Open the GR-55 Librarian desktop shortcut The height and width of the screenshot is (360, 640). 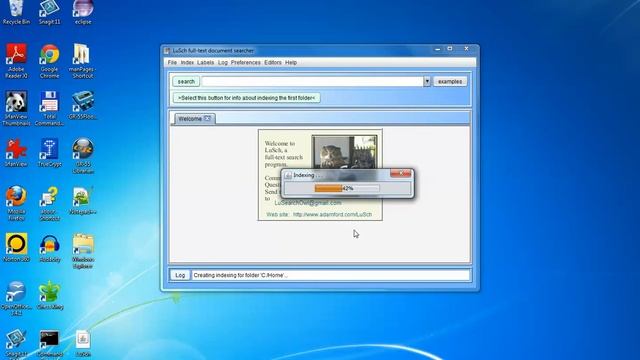[x=83, y=156]
